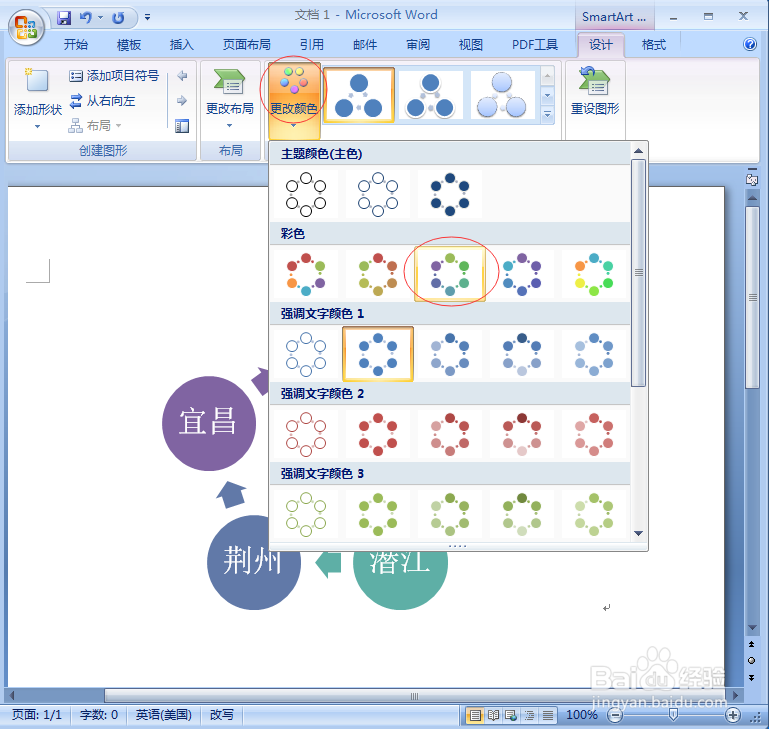Save the document with the floppy icon

[64, 18]
